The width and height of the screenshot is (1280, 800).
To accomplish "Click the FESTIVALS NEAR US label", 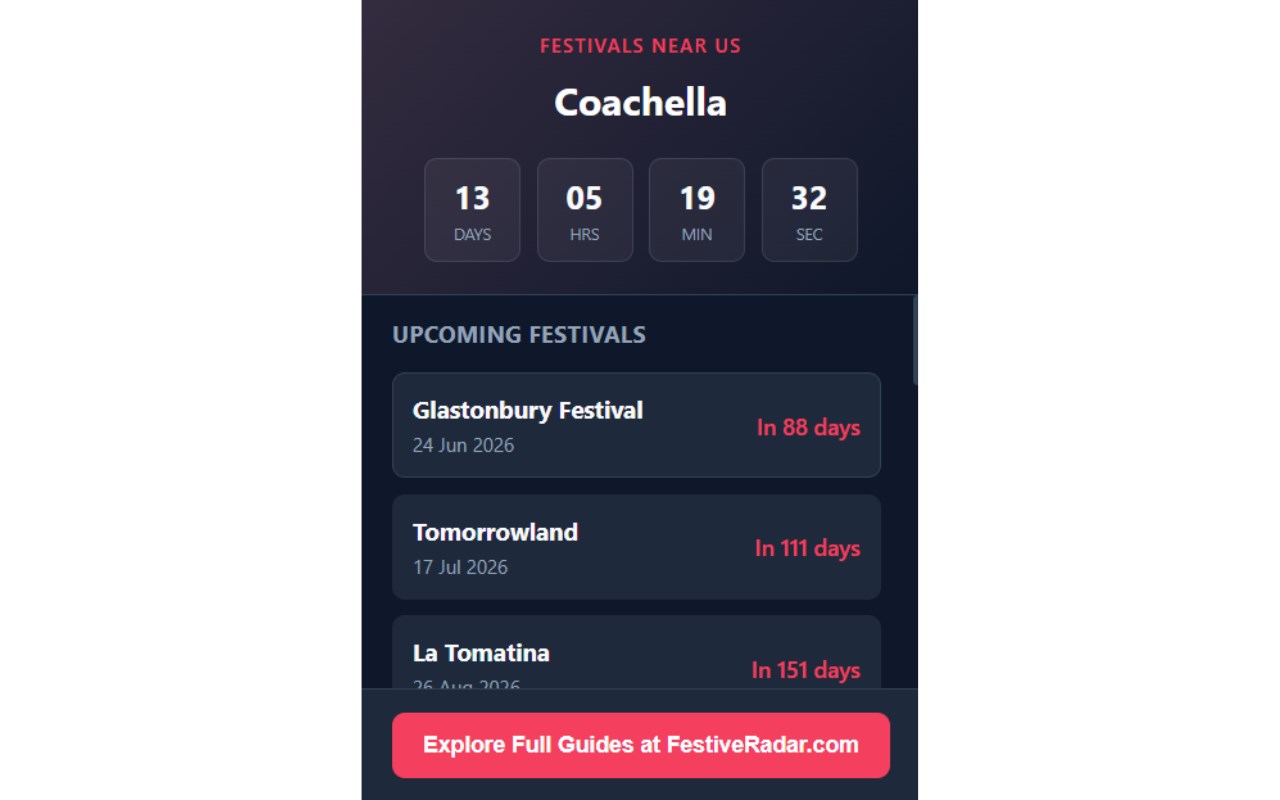I will coord(640,46).
